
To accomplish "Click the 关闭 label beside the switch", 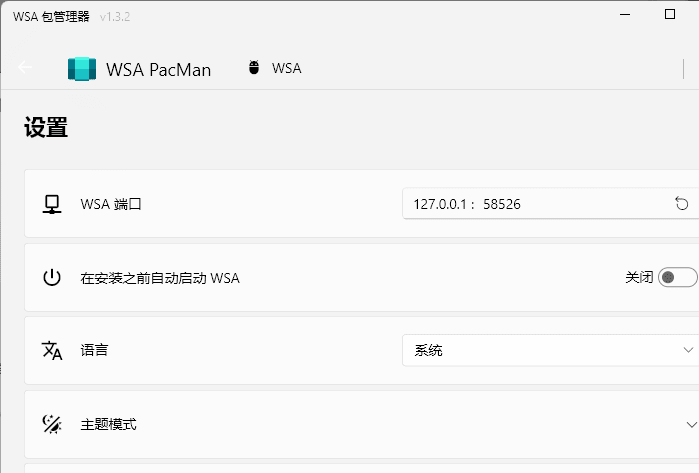I will pyautogui.click(x=639, y=277).
